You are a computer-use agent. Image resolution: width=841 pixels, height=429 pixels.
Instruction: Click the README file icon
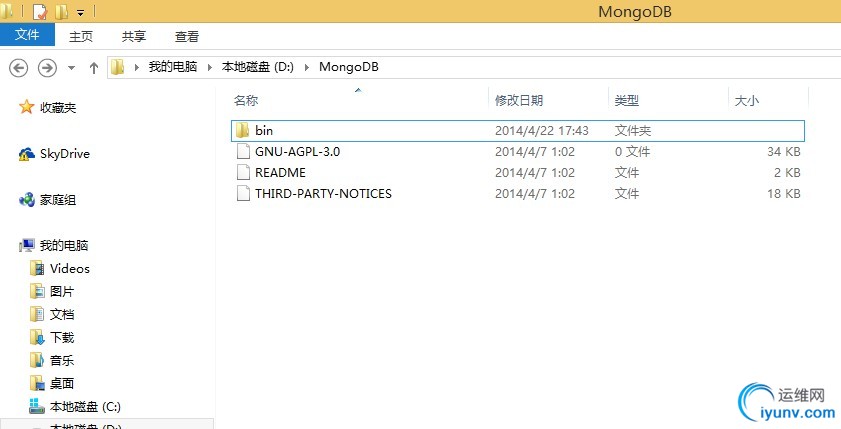[x=243, y=172]
